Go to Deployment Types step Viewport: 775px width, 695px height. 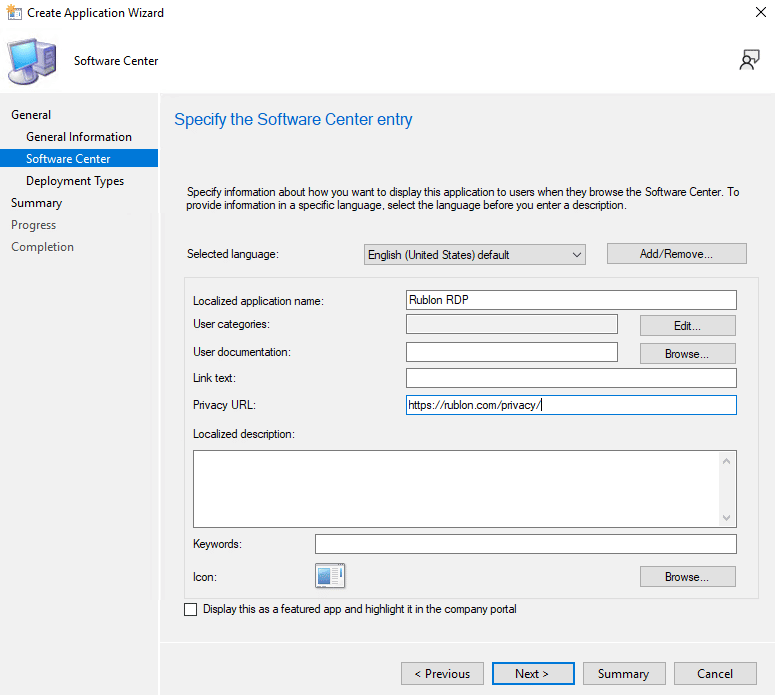tap(75, 181)
